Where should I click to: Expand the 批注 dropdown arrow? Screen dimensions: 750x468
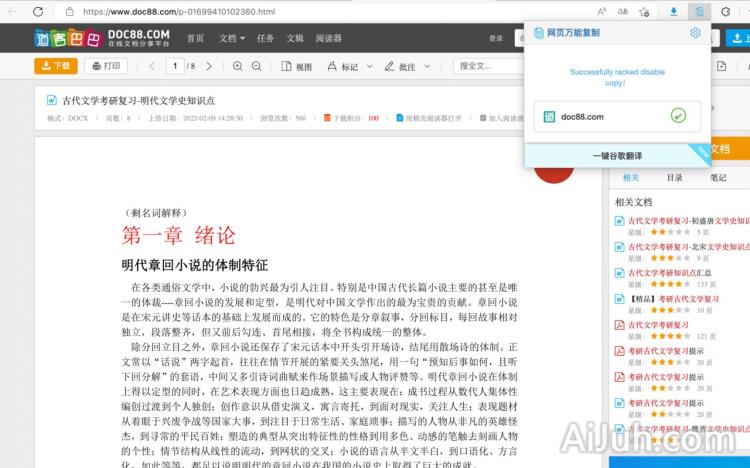tap(427, 67)
